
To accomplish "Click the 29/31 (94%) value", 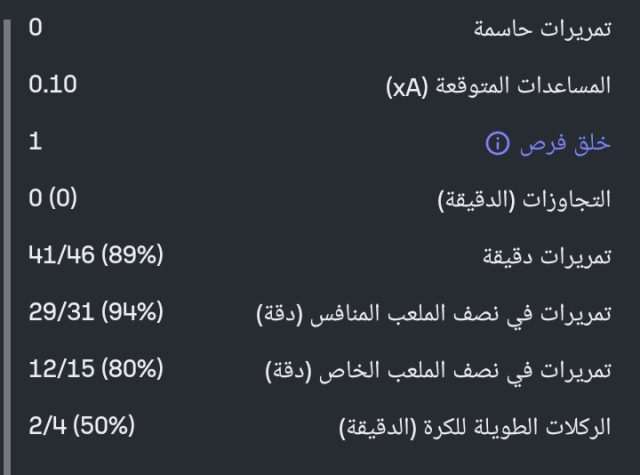I will (95, 313).
